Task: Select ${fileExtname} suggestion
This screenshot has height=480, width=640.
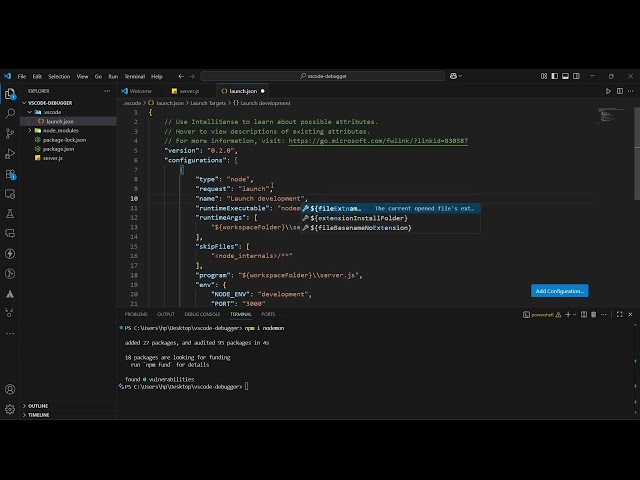Action: coord(391,209)
